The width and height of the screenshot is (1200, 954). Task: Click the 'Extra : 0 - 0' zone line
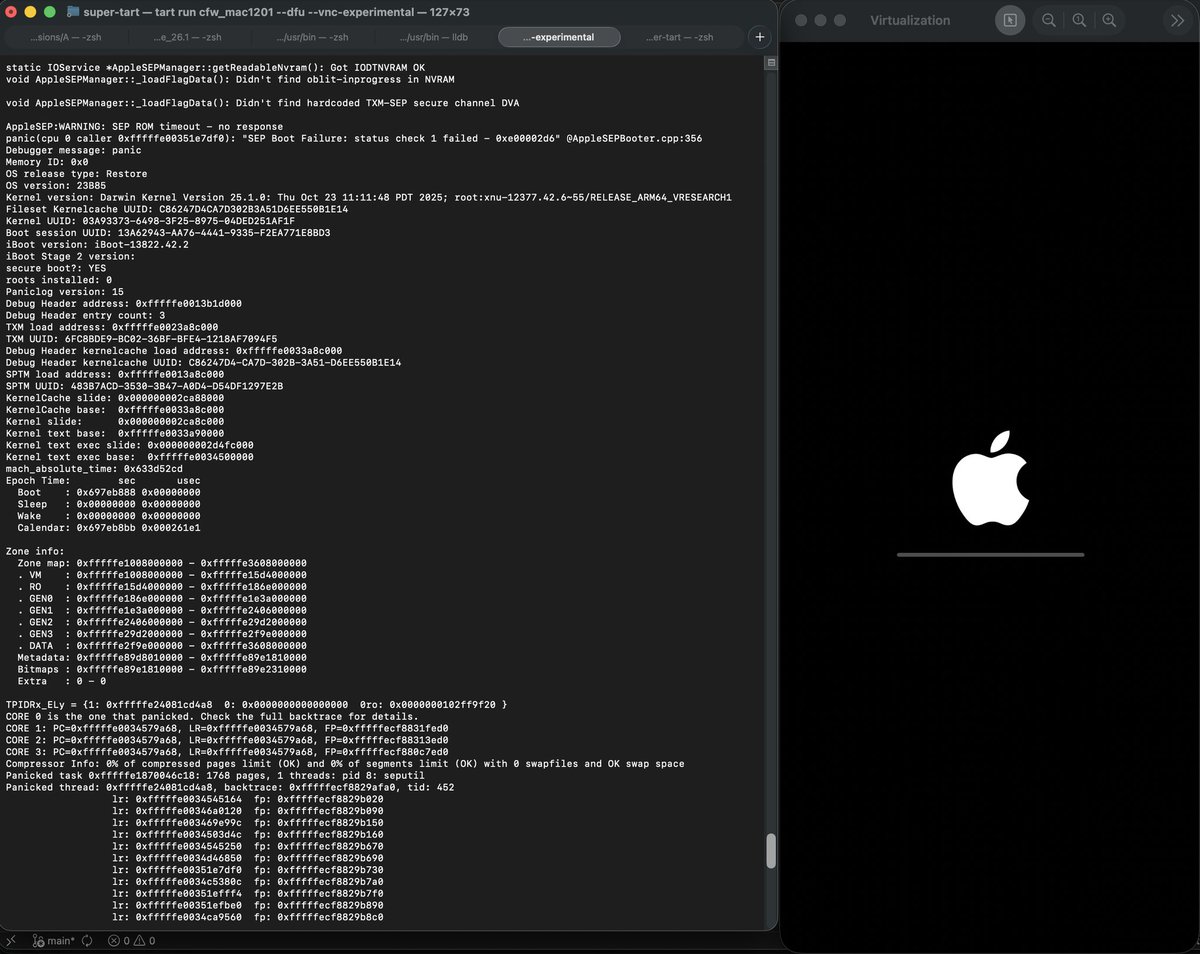click(62, 681)
